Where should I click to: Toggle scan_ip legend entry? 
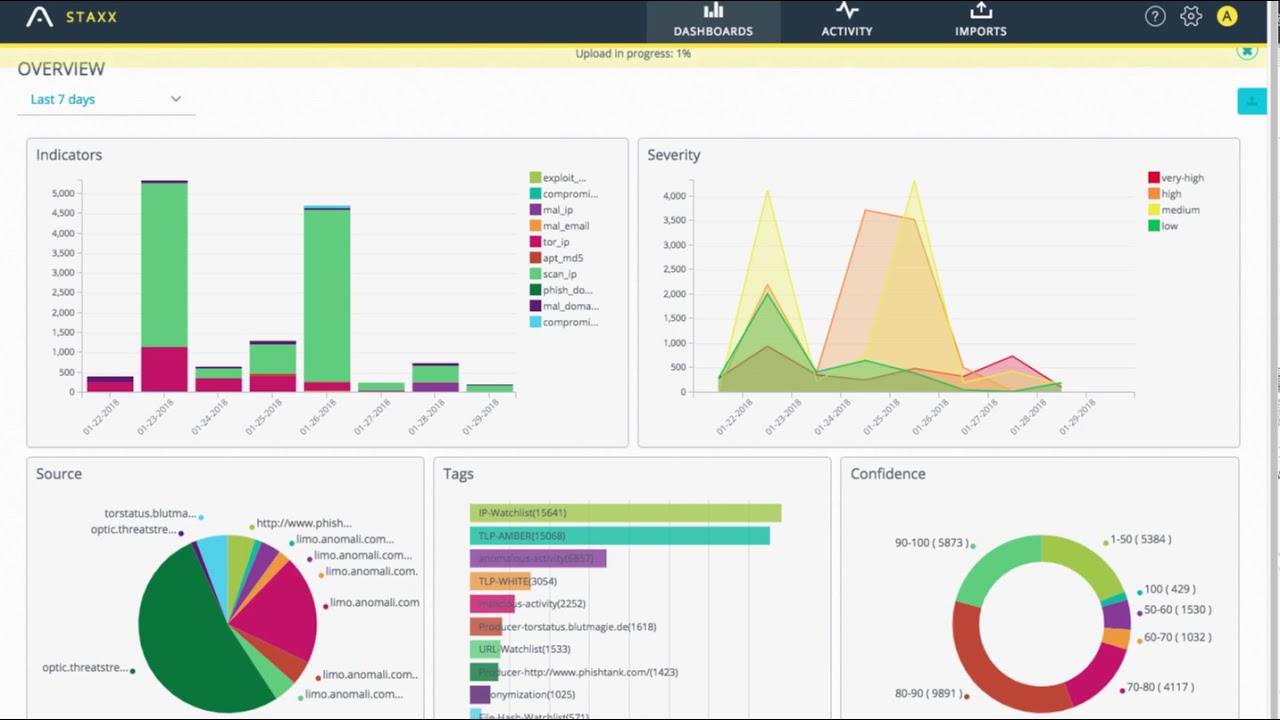pos(553,274)
